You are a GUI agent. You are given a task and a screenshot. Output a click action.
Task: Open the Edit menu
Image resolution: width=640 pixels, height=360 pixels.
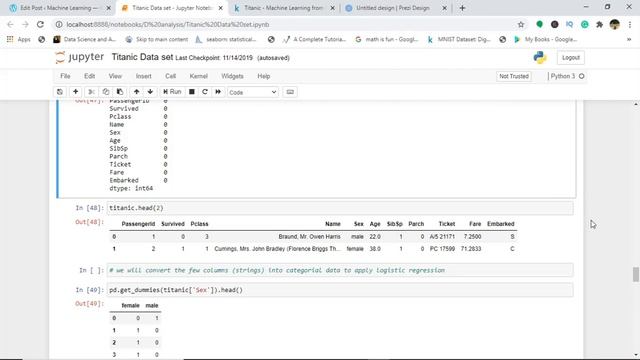[x=89, y=76]
